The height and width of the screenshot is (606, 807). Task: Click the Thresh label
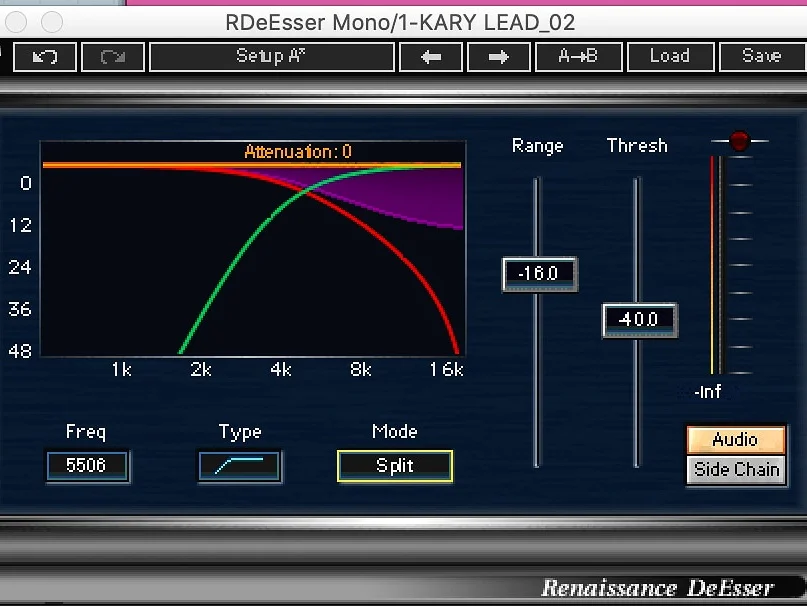(637, 146)
